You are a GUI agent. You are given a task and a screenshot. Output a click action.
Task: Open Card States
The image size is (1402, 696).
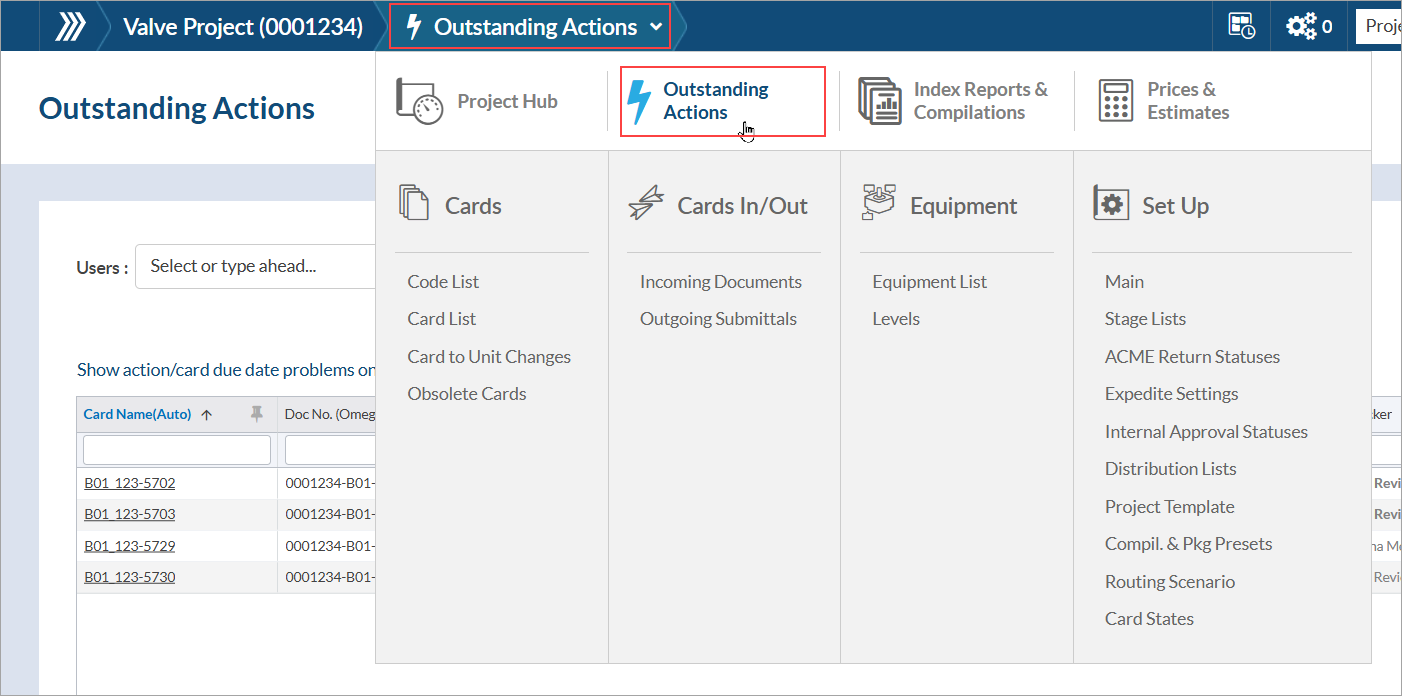pyautogui.click(x=1149, y=619)
